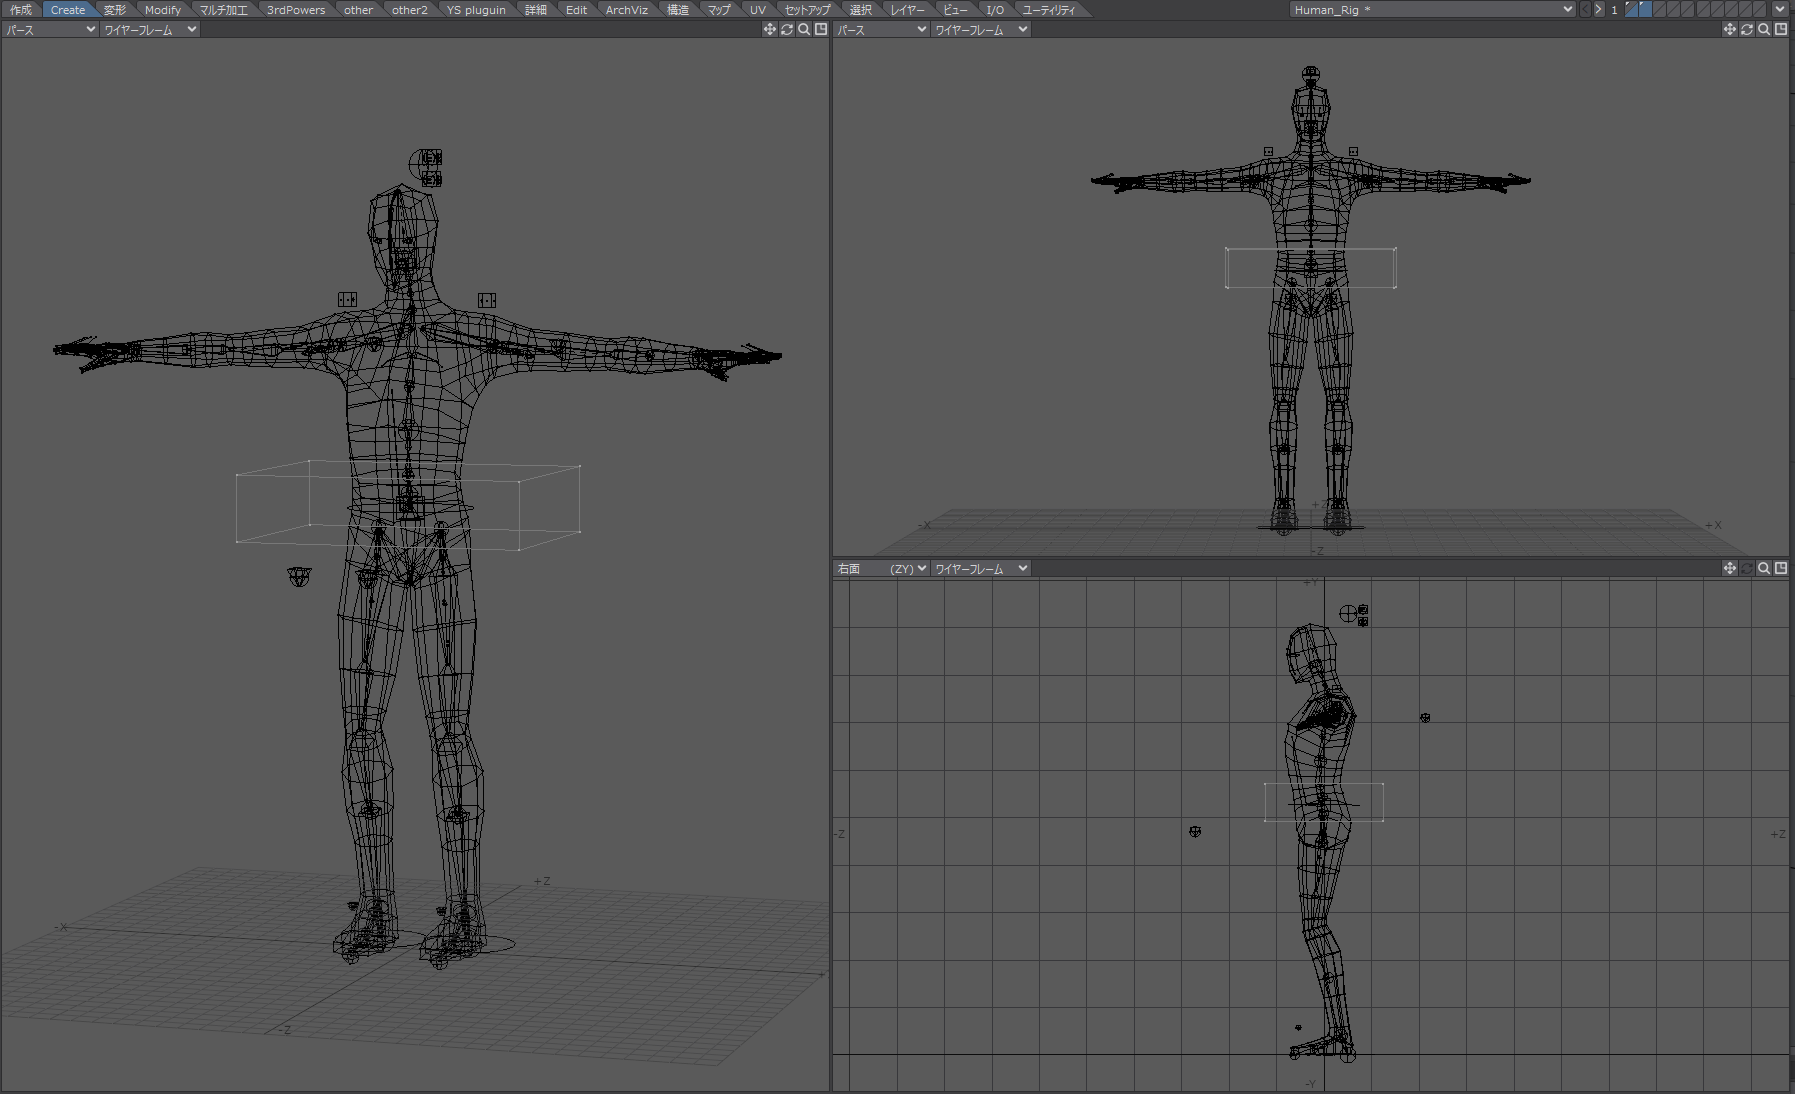Open the パース view type dropdown in left viewport
Viewport: 1795px width, 1094px height.
[x=50, y=30]
